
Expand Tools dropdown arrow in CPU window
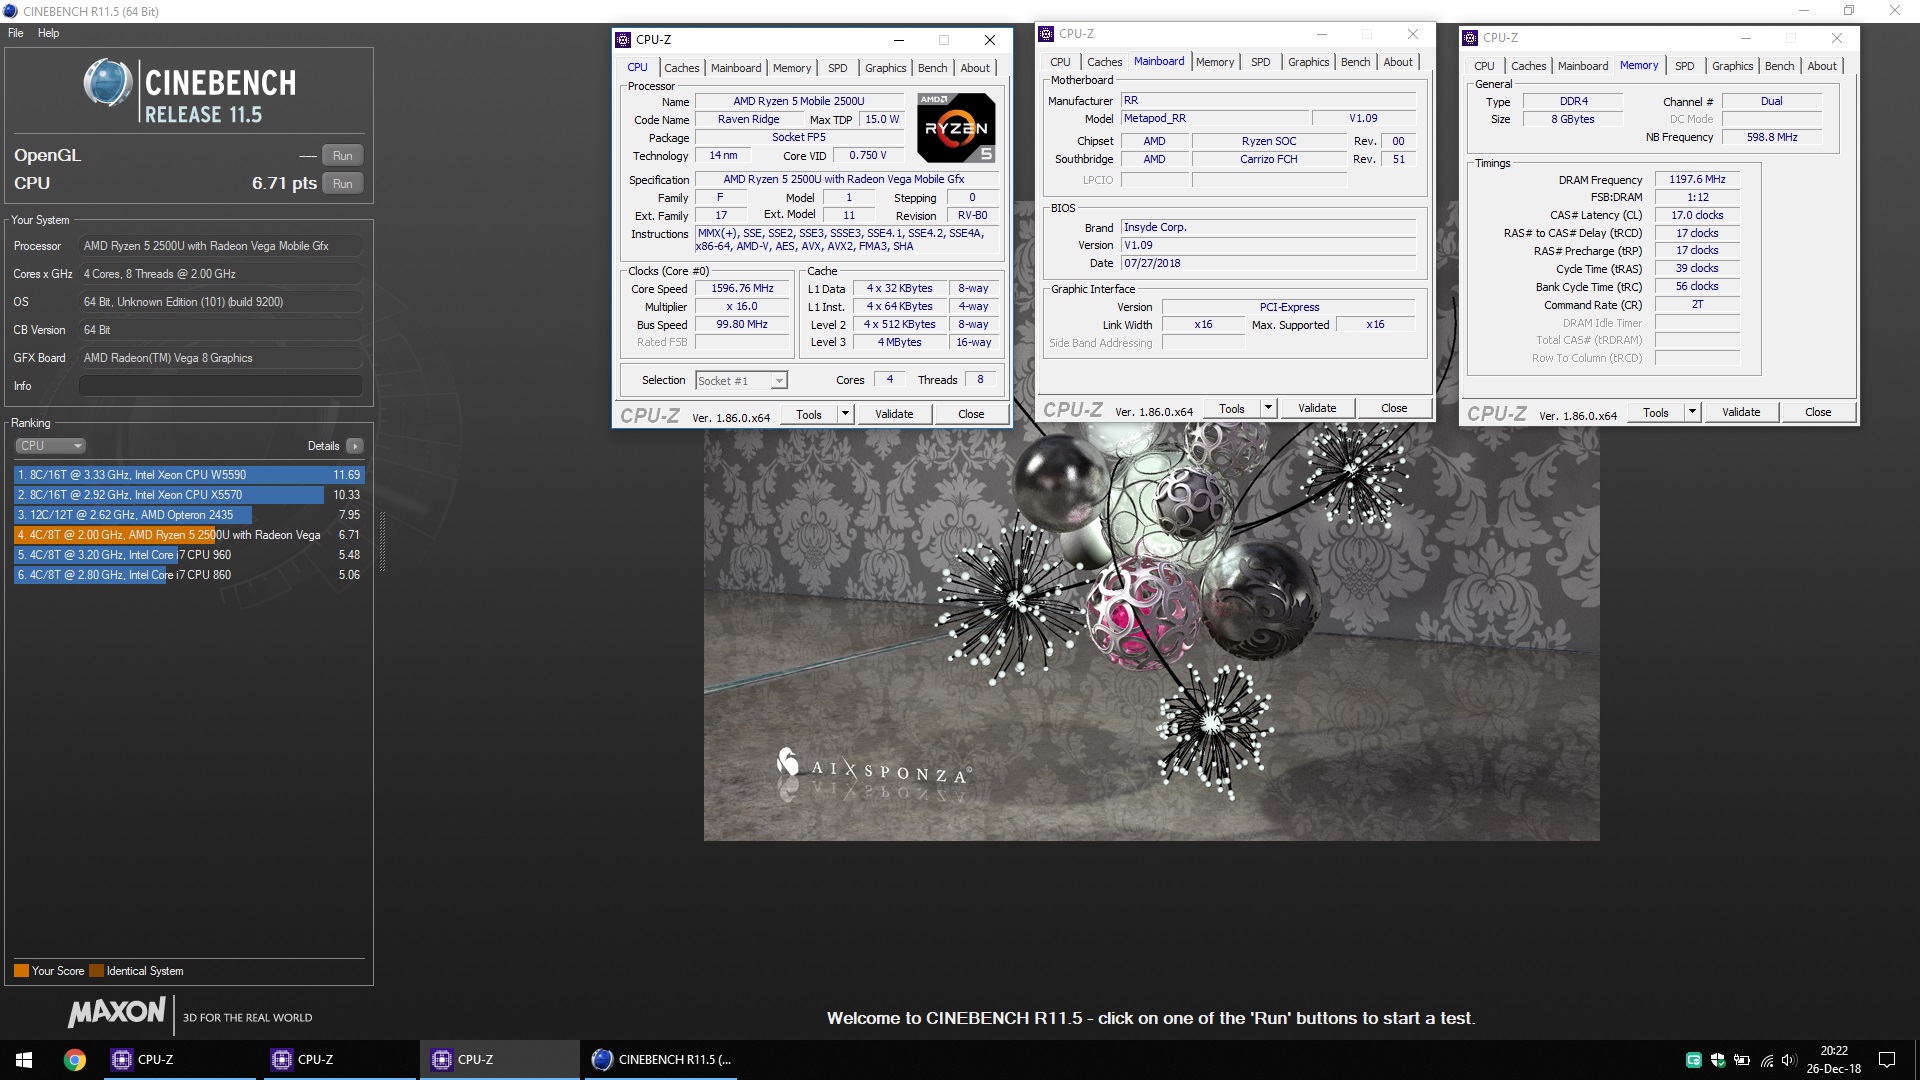coord(845,414)
